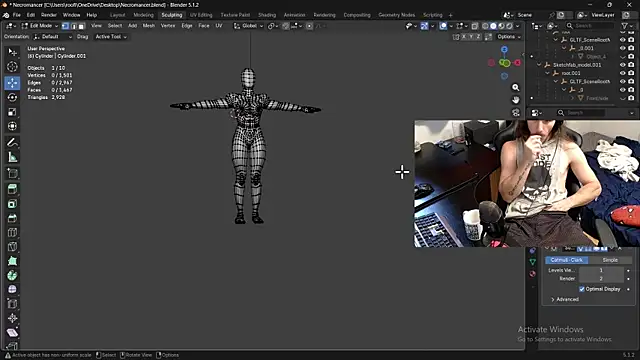Open the Vertex menu

[168, 26]
